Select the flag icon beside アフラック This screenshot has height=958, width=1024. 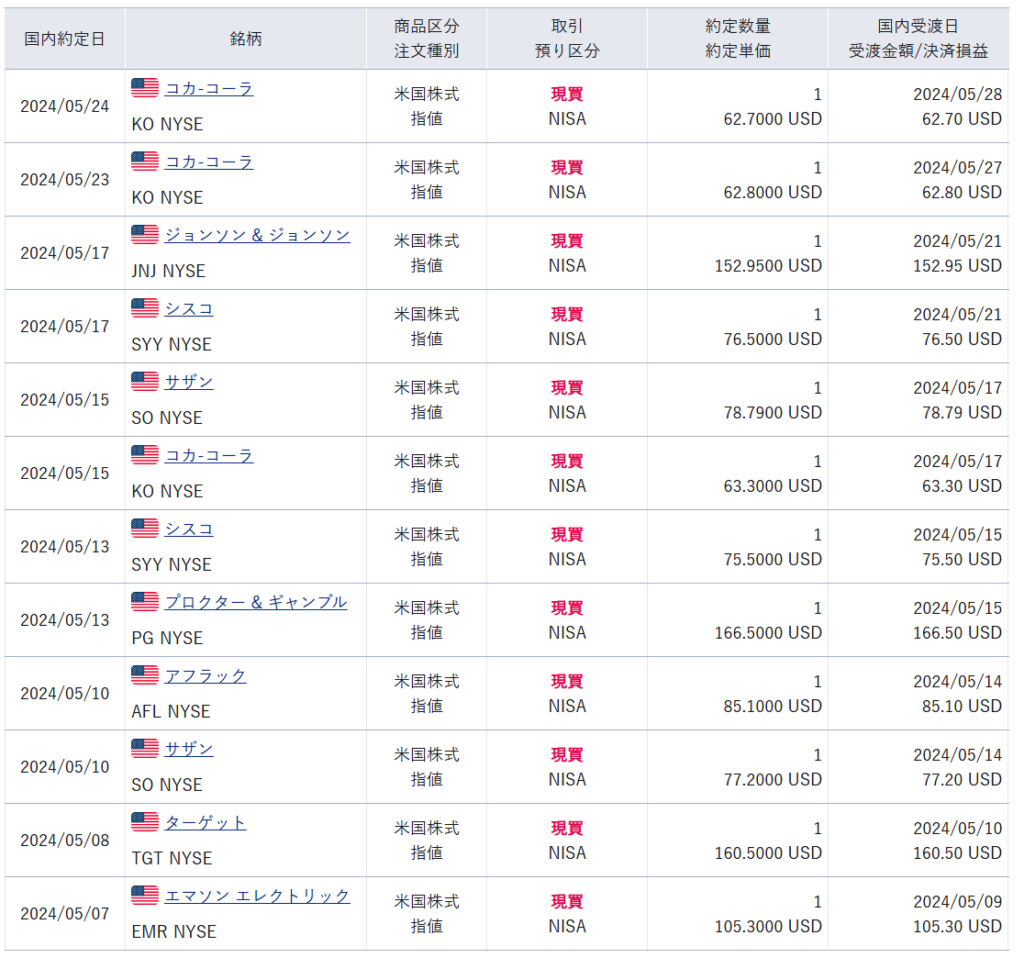click(x=145, y=676)
